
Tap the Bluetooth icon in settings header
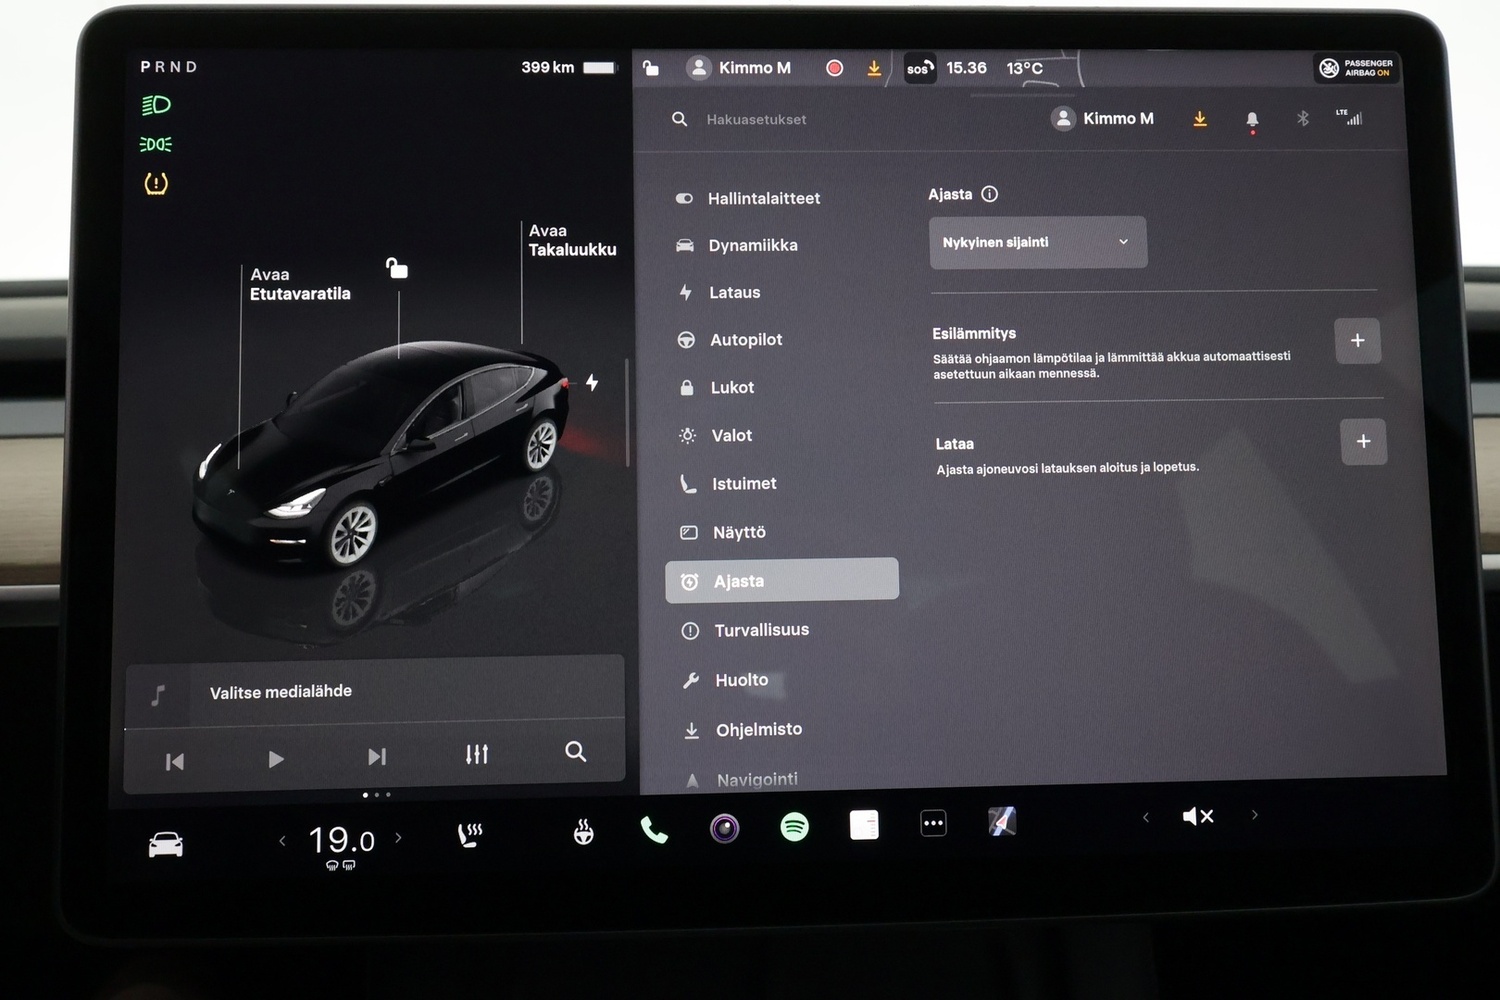pos(1303,119)
